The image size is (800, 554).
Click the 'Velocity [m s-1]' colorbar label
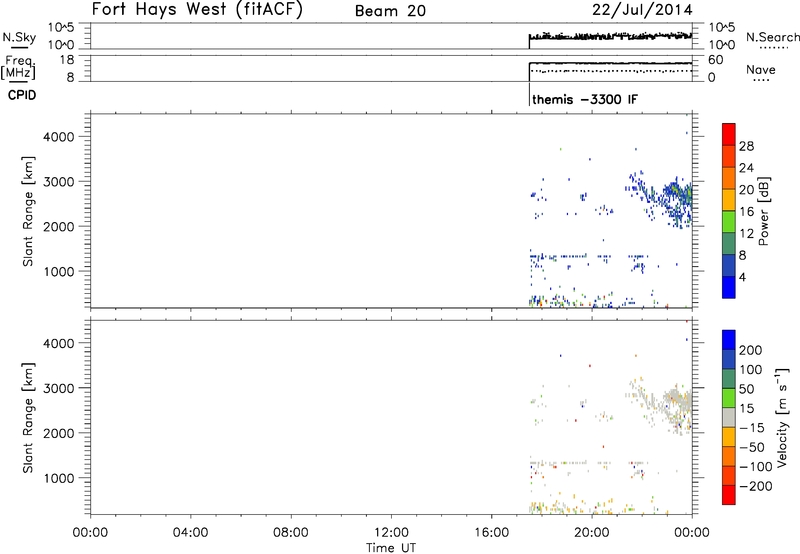point(781,417)
